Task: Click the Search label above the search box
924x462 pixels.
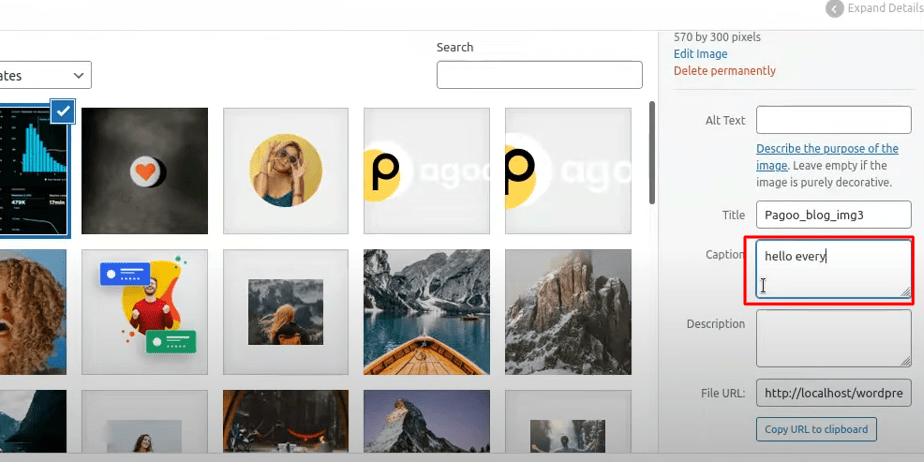Action: (454, 47)
